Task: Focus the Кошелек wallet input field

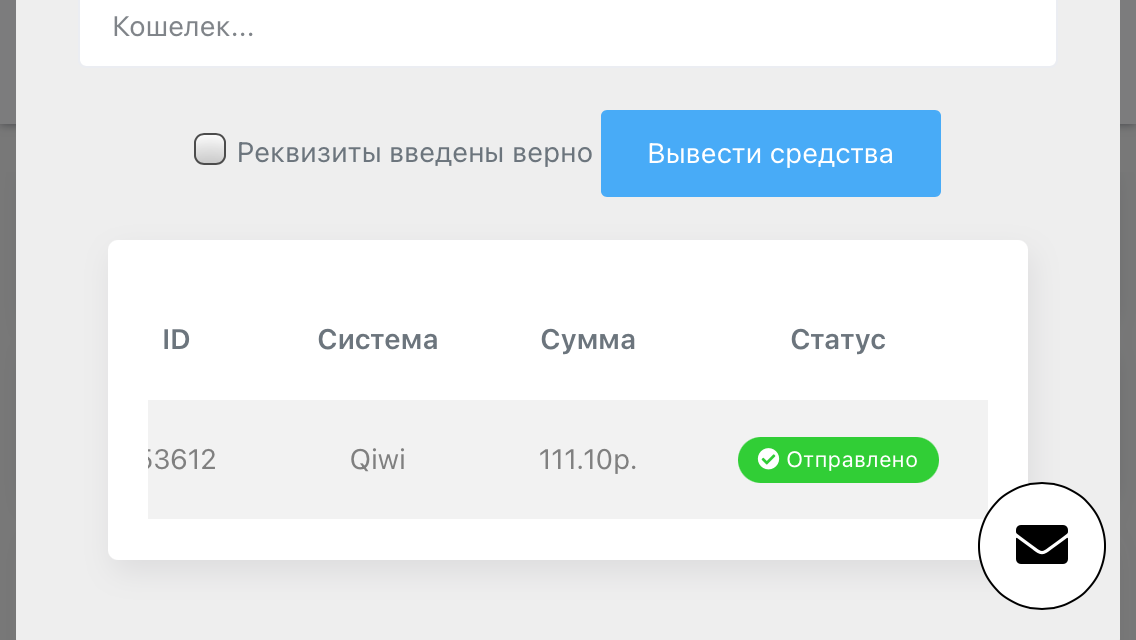Action: [567, 29]
